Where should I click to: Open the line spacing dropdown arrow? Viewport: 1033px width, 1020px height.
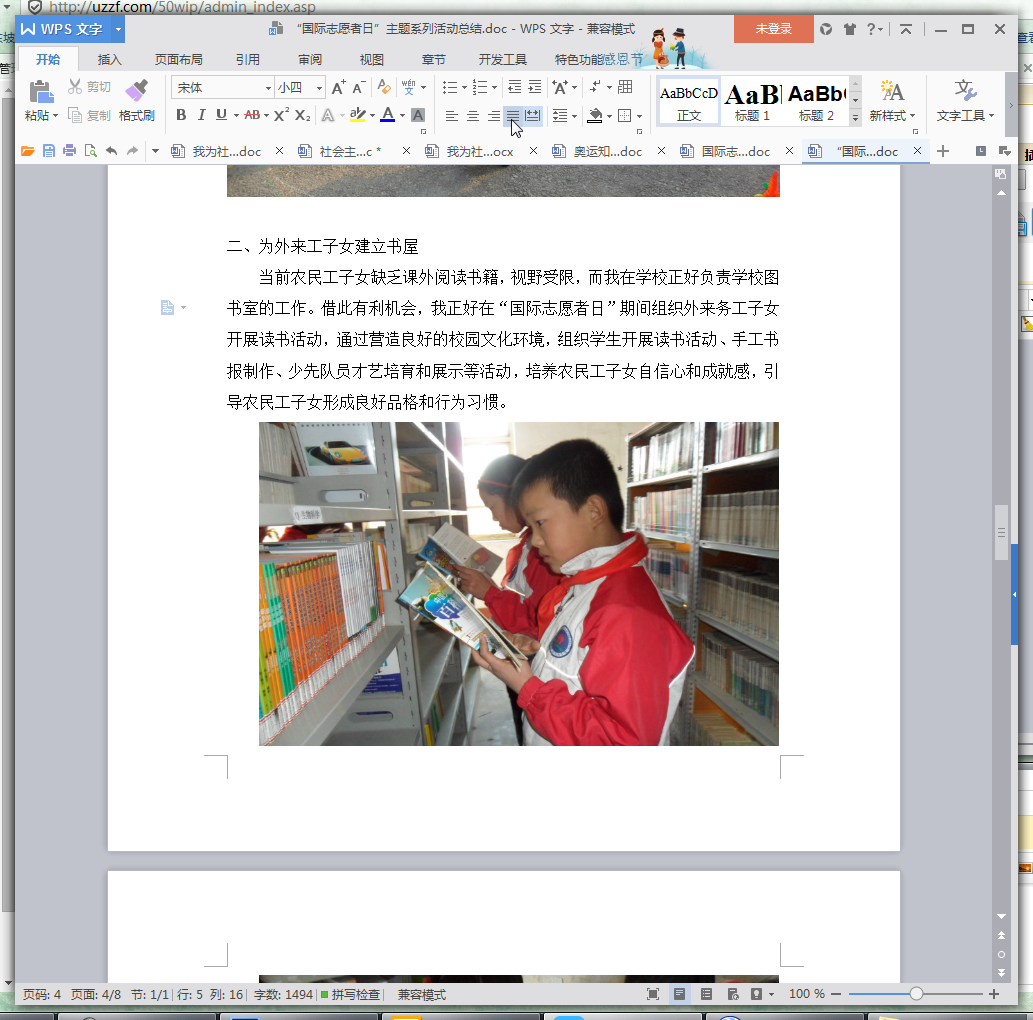[x=574, y=116]
